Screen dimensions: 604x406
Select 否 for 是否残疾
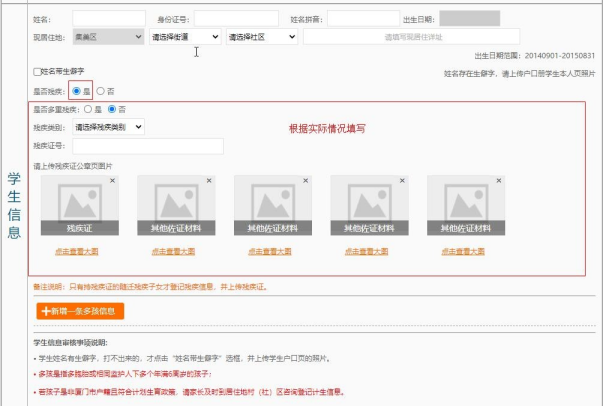101,91
